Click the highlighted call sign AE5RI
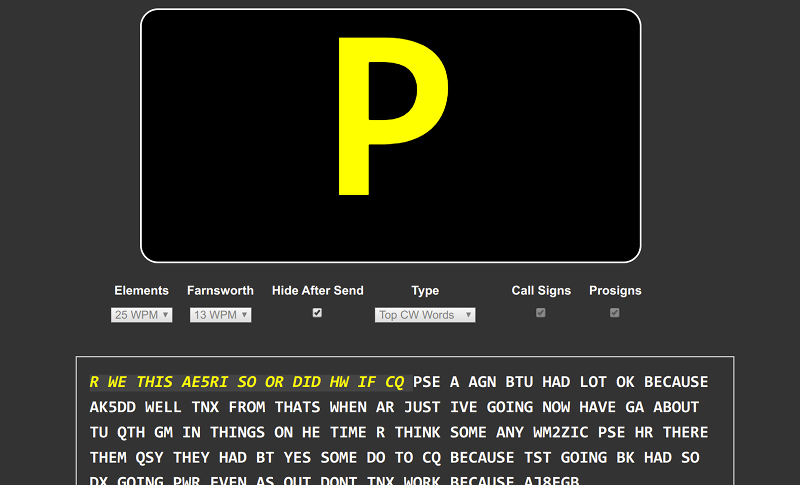800x485 pixels. [x=206, y=382]
